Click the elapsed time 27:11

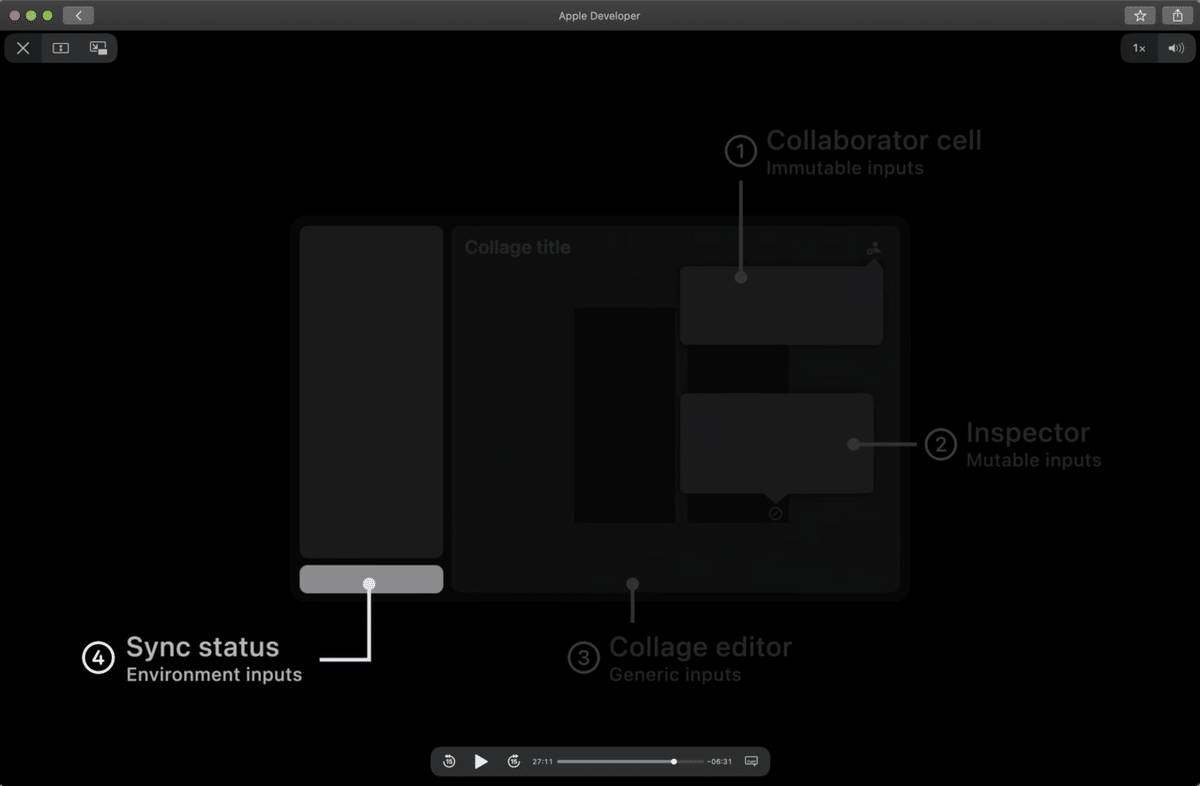[x=542, y=761]
